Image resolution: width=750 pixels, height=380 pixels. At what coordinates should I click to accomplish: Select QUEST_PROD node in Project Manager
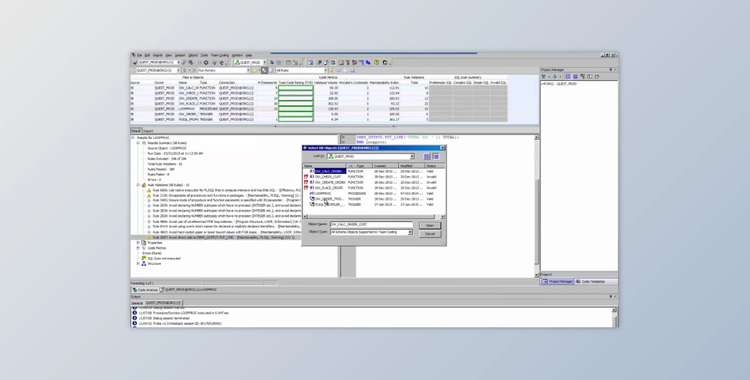[x=559, y=84]
